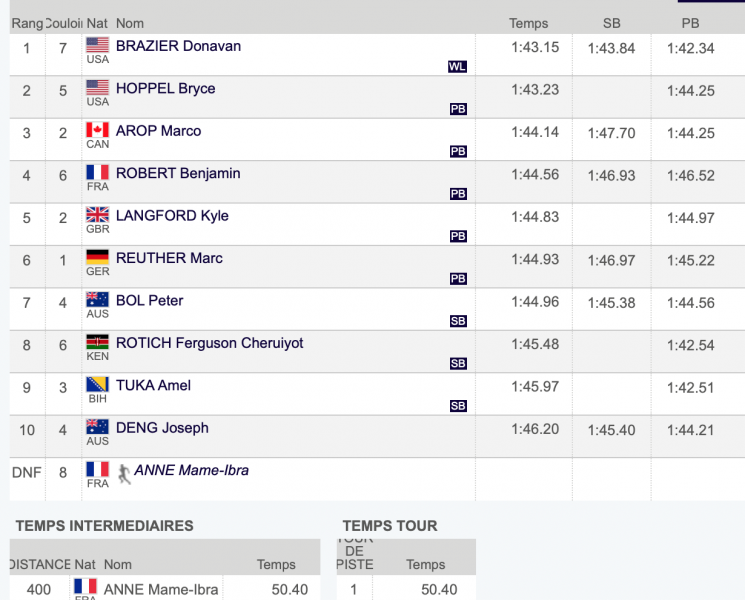
Task: Click the PB badge in Hoppel Bryce's row
Action: coord(458,109)
